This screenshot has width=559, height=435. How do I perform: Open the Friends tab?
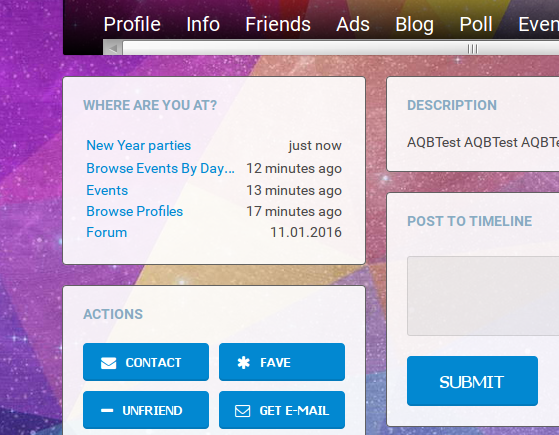(278, 24)
